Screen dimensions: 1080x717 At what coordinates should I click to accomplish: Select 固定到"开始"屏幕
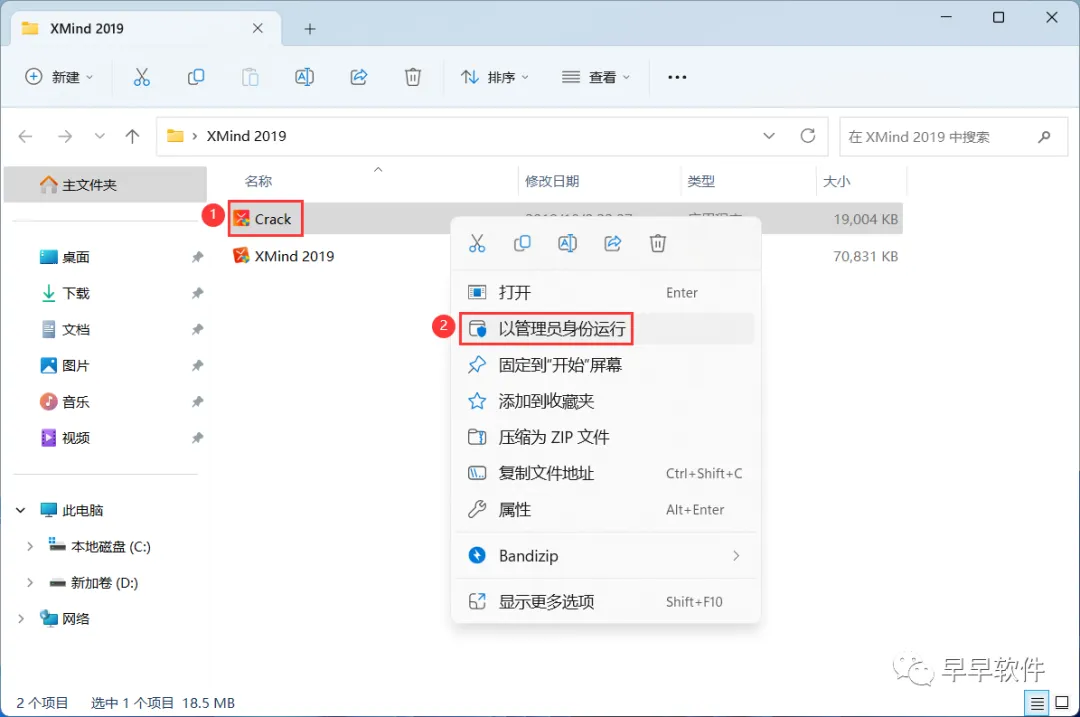(x=606, y=365)
